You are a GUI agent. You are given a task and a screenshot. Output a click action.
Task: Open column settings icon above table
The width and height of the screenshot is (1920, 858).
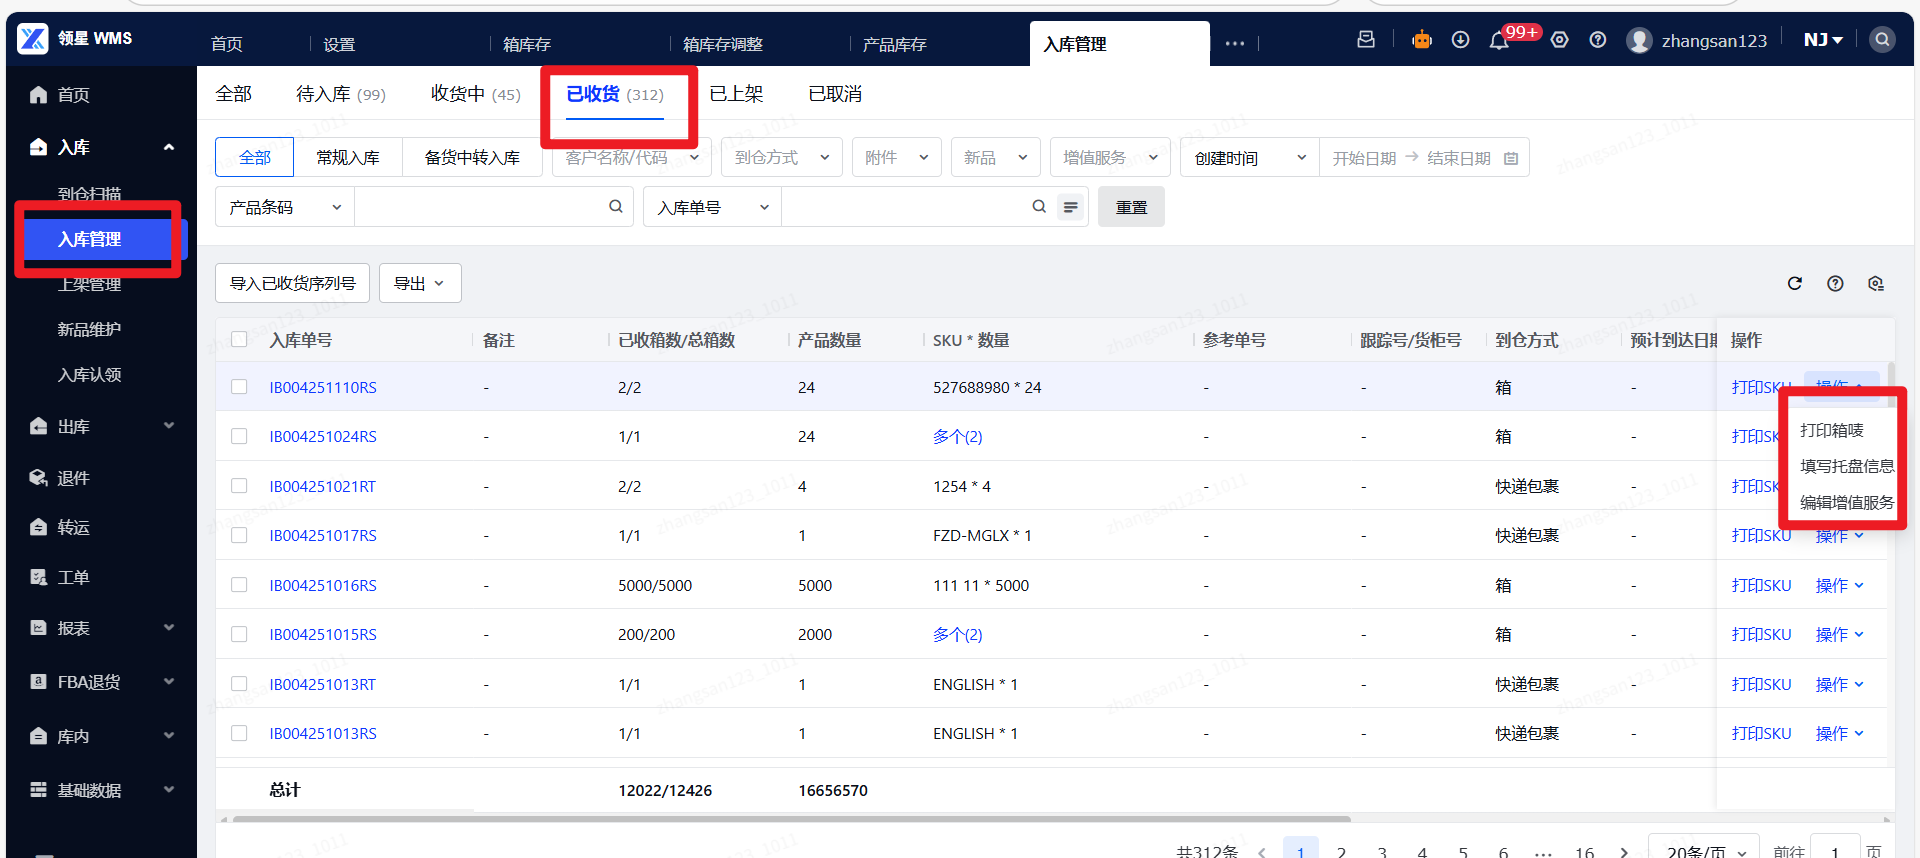pos(1875,284)
